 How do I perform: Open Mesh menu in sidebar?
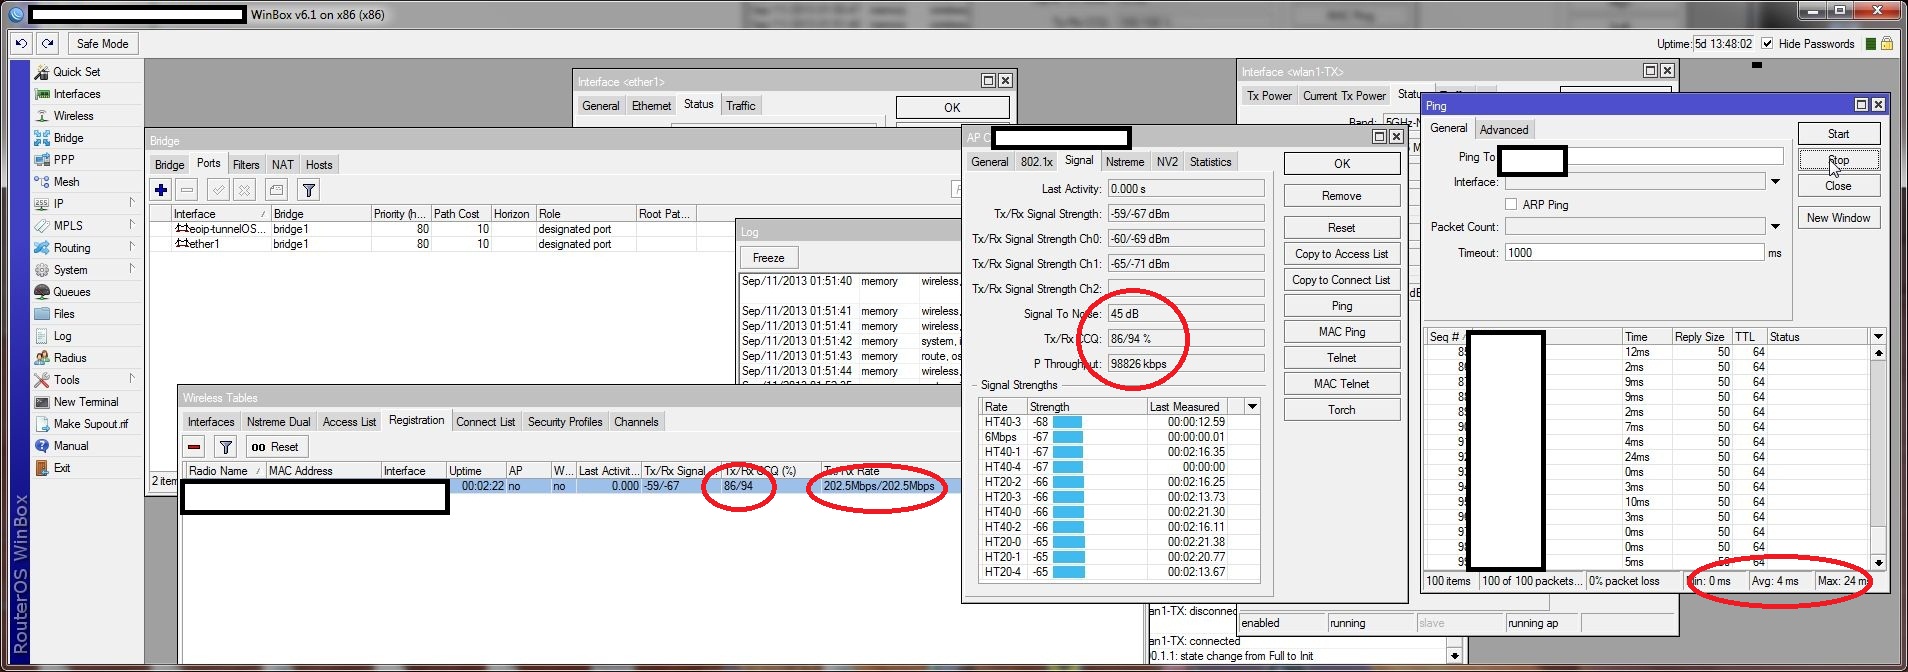coord(66,182)
